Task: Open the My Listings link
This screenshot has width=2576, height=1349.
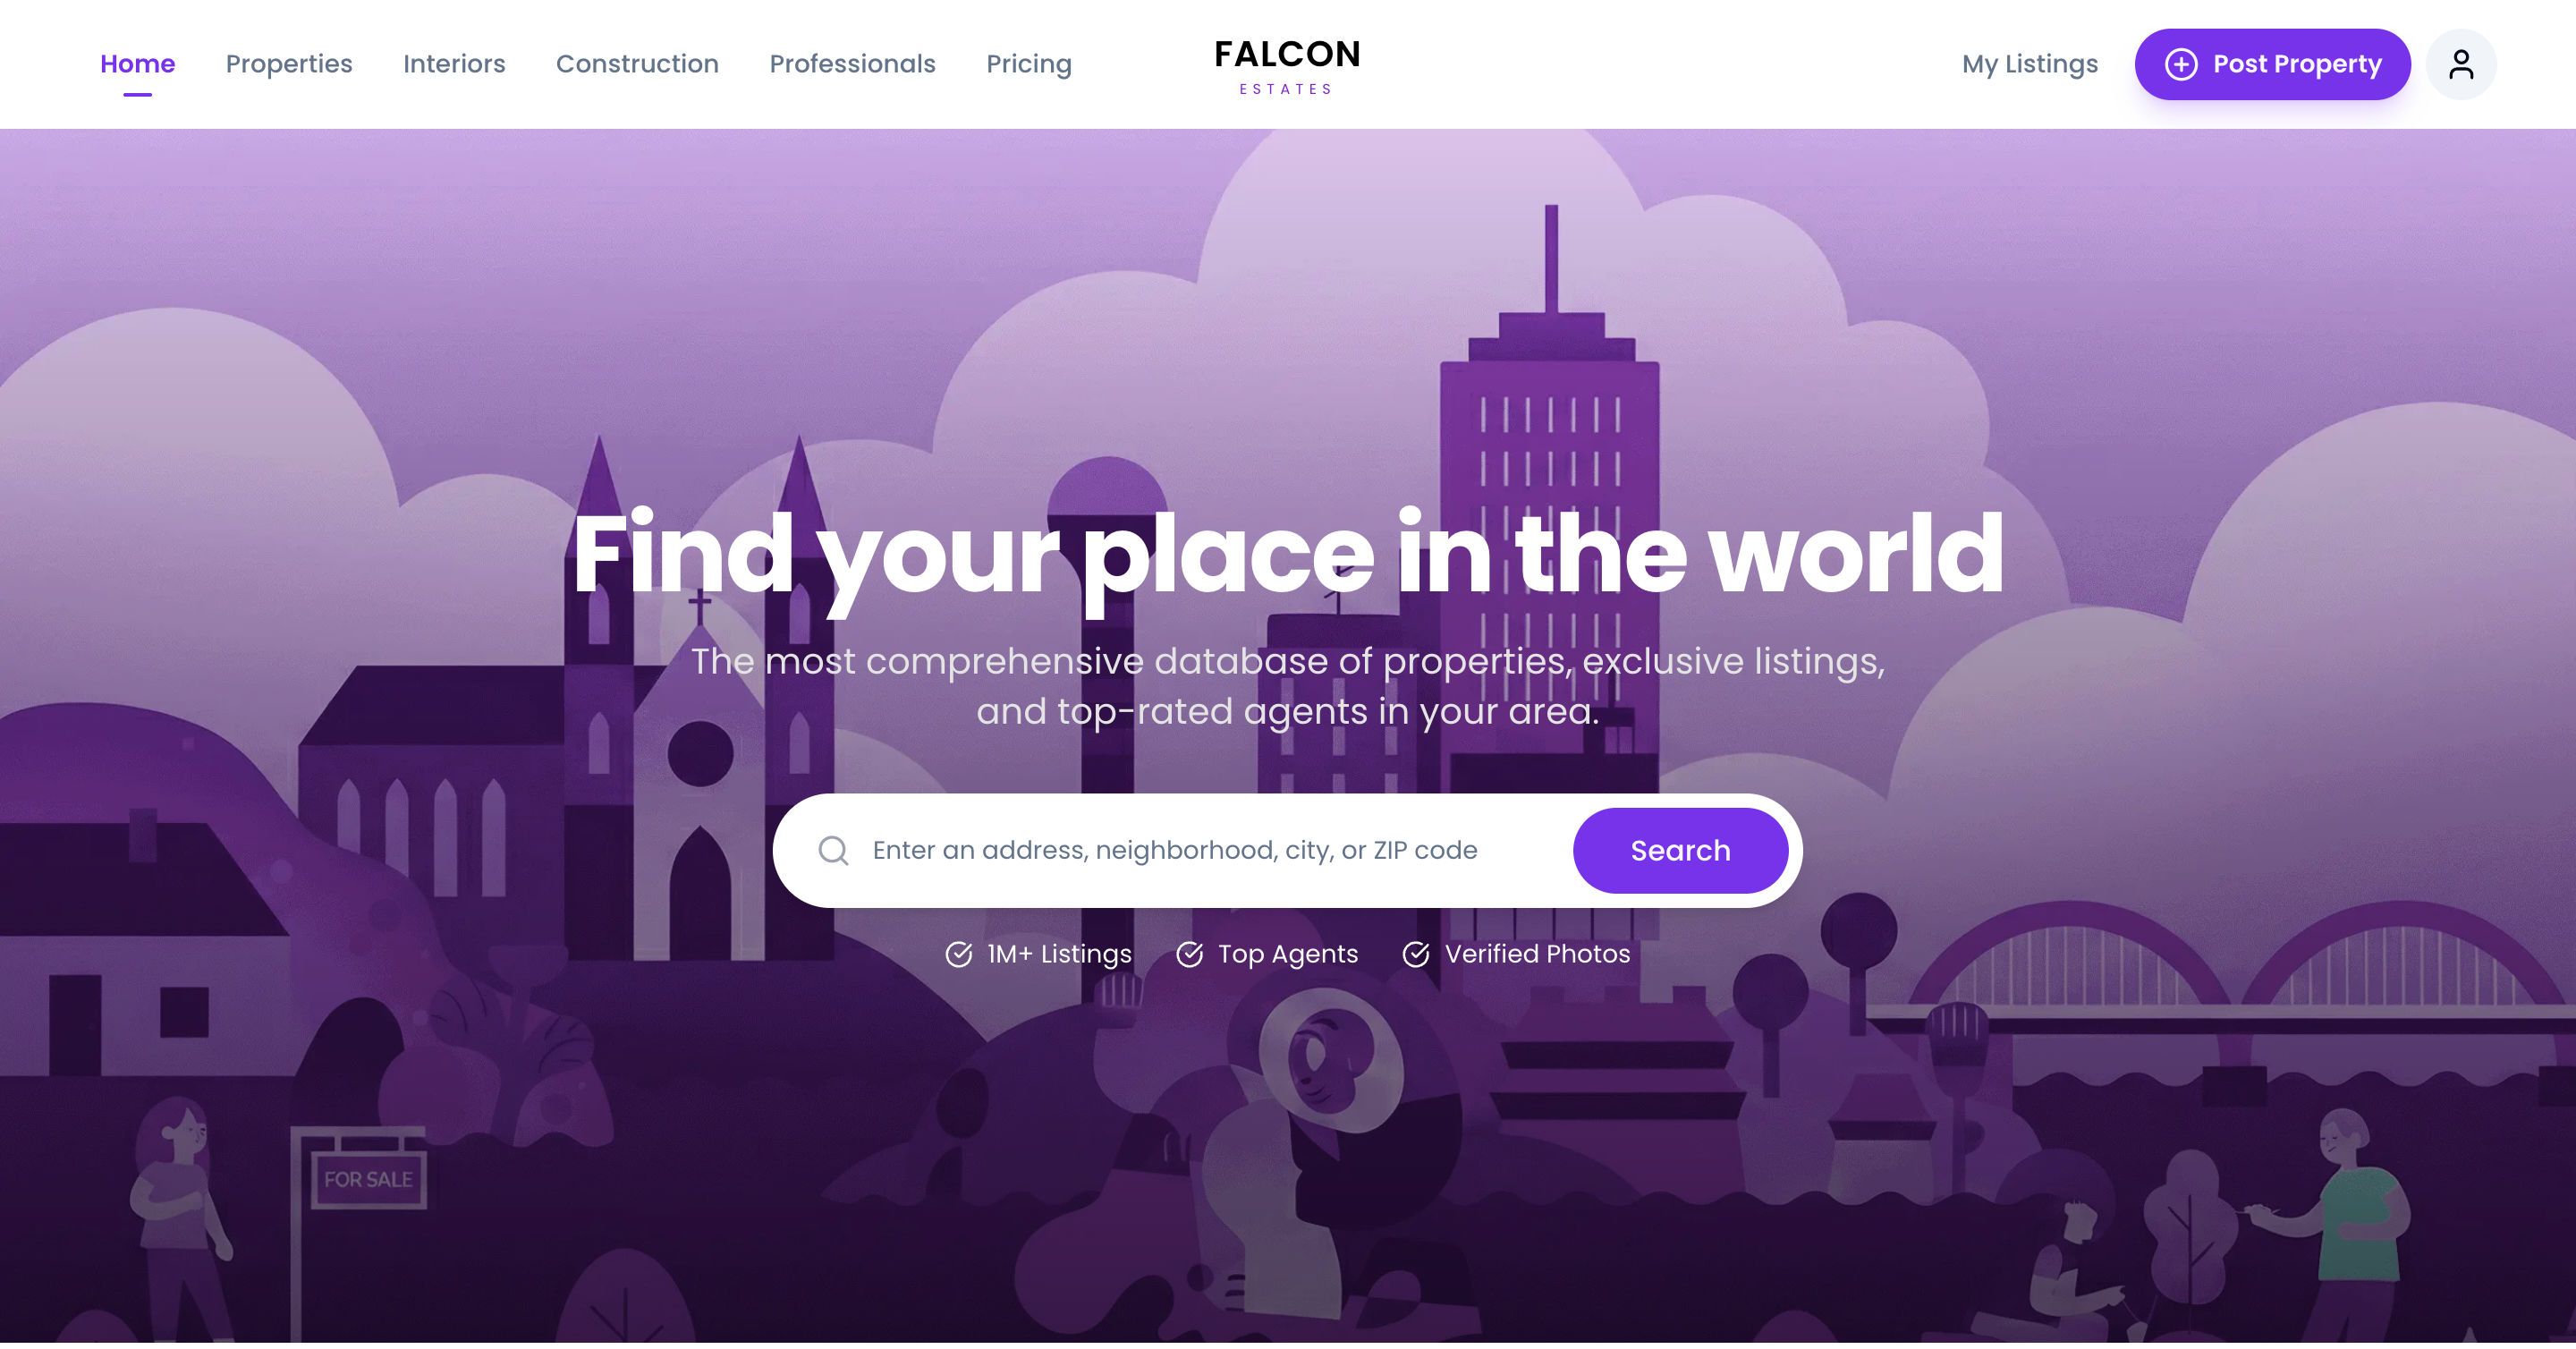Action: tap(2030, 64)
